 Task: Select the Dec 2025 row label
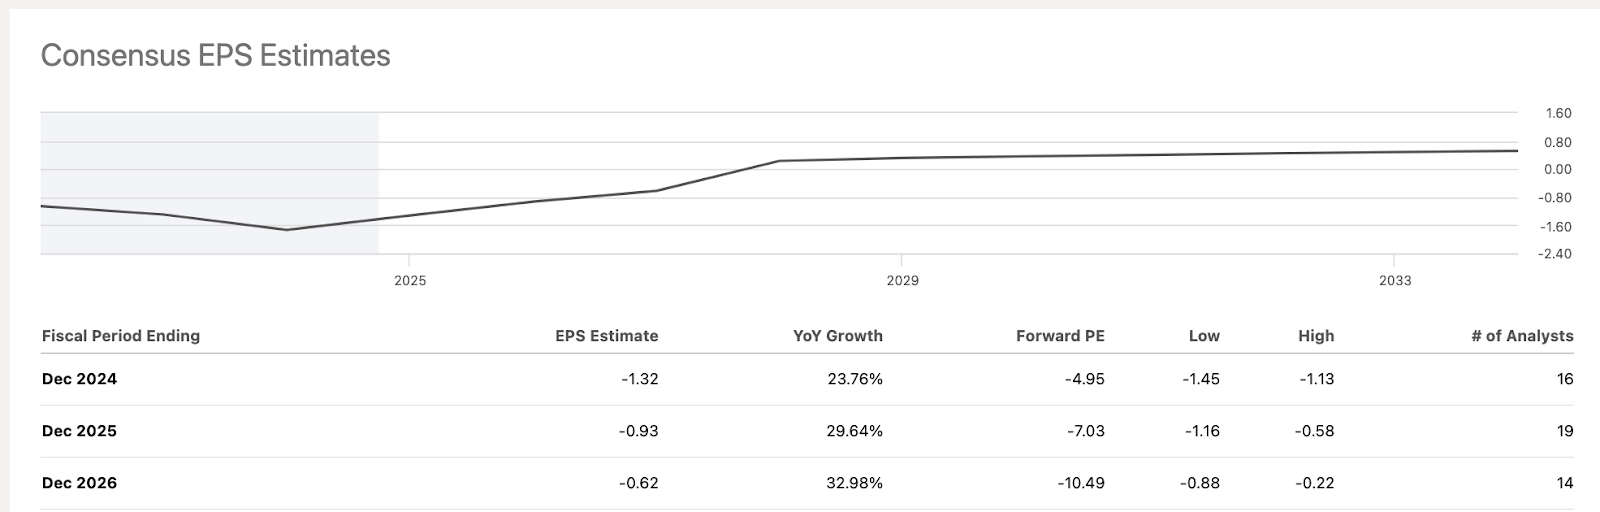[79, 431]
